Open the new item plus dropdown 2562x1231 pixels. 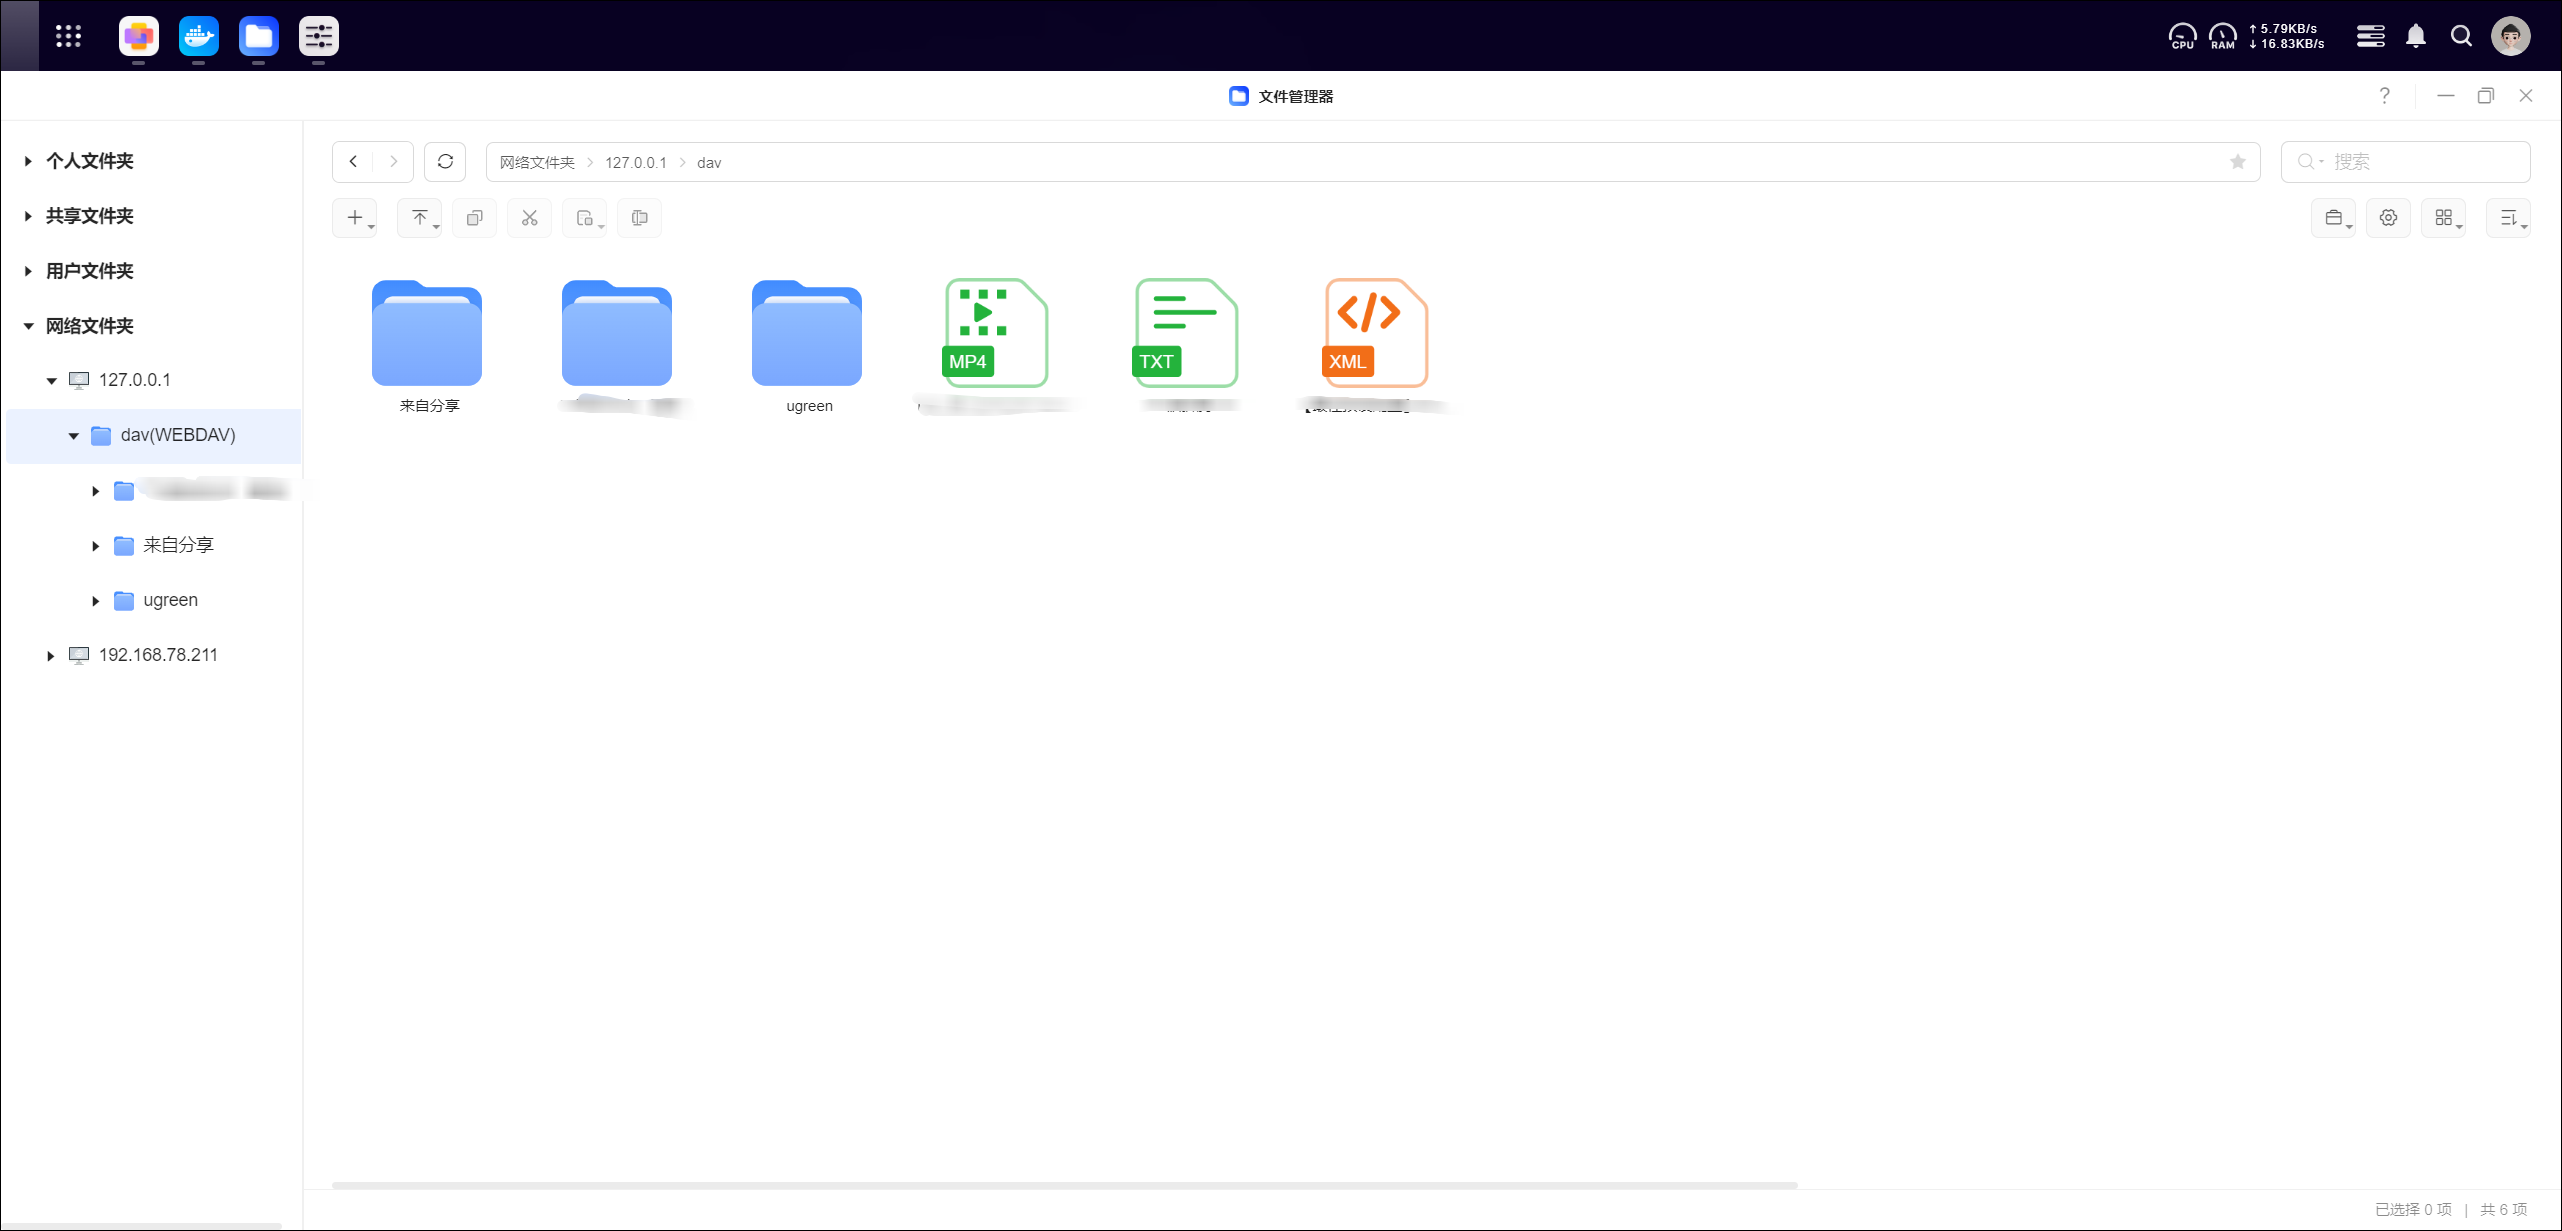coord(355,218)
